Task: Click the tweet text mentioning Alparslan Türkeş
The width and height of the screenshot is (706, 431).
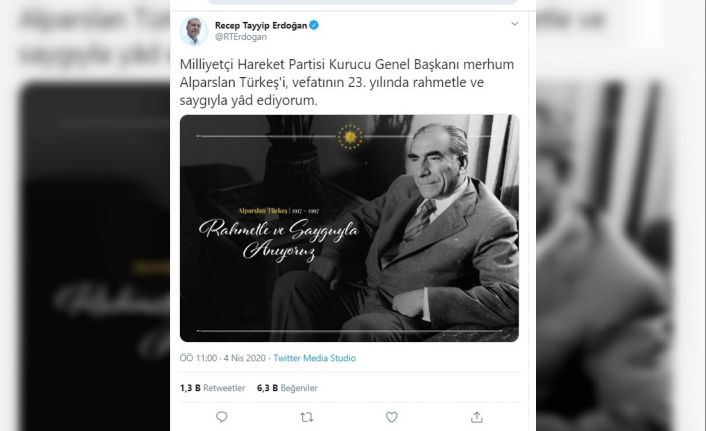Action: [347, 82]
